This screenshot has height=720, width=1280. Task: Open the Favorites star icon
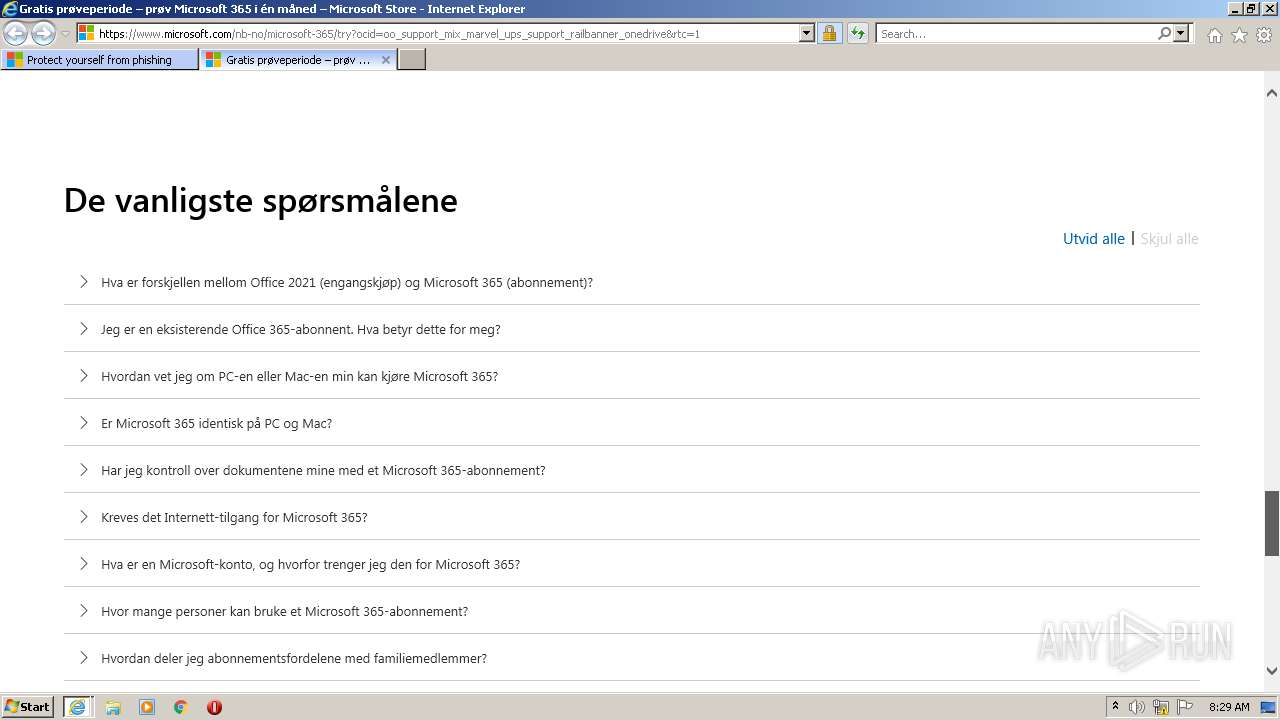point(1239,35)
